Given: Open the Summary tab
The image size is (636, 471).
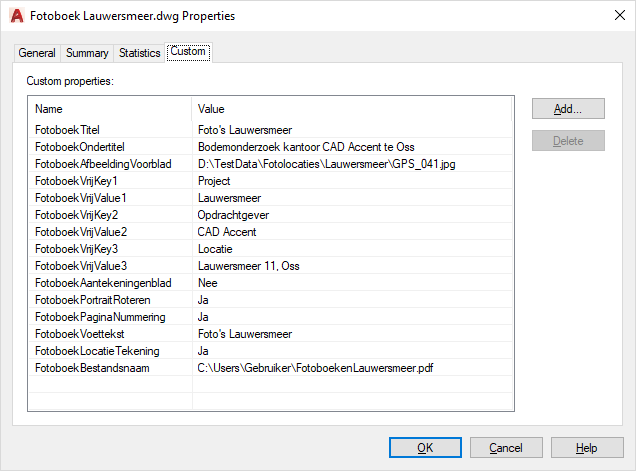Looking at the screenshot, I should point(87,53).
